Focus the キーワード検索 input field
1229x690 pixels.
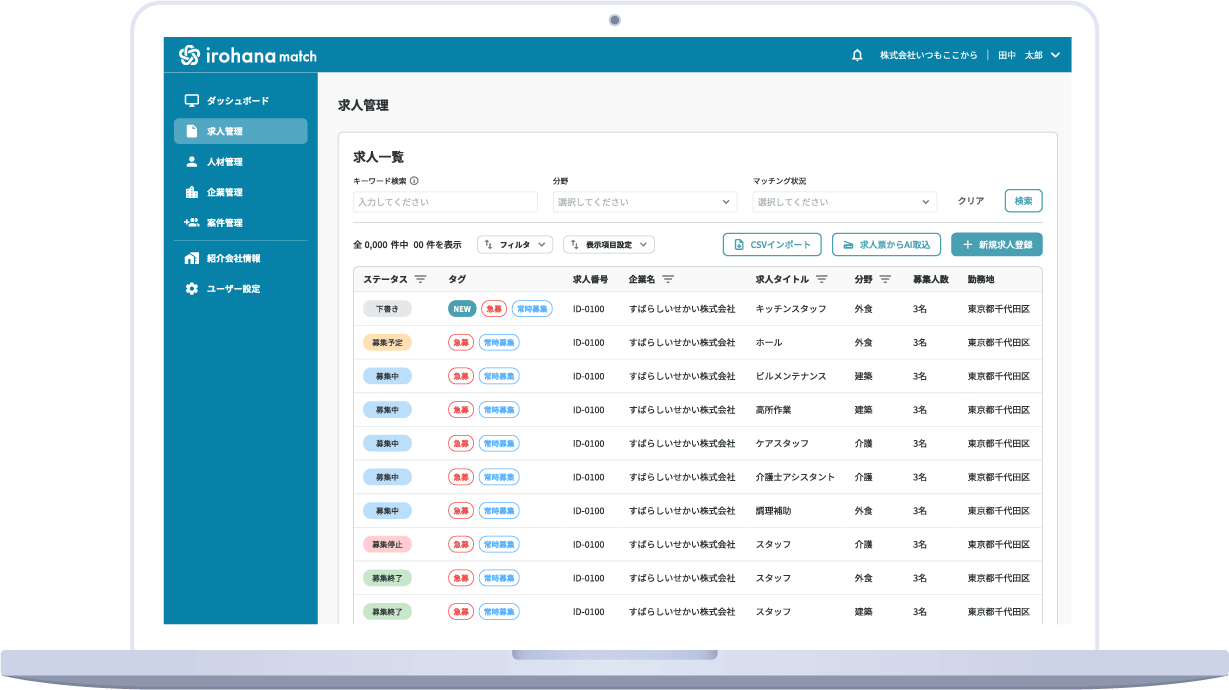pos(445,202)
